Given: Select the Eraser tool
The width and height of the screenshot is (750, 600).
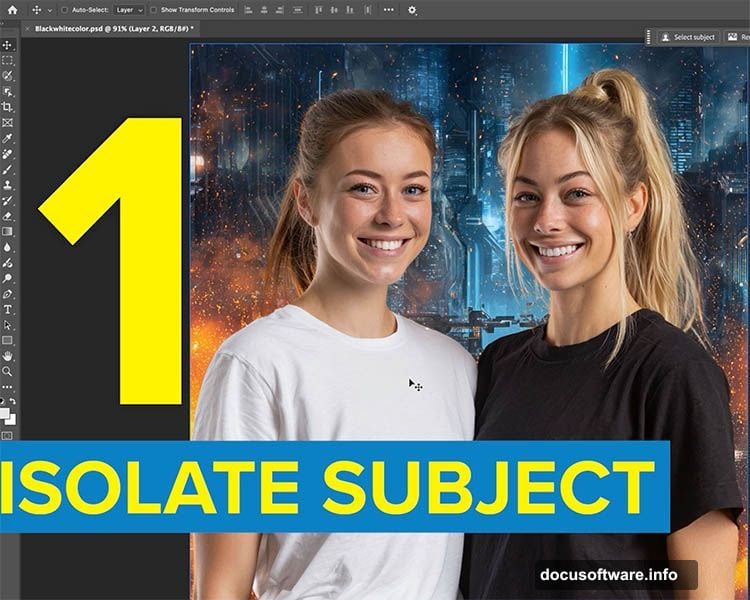Looking at the screenshot, I should [x=8, y=215].
